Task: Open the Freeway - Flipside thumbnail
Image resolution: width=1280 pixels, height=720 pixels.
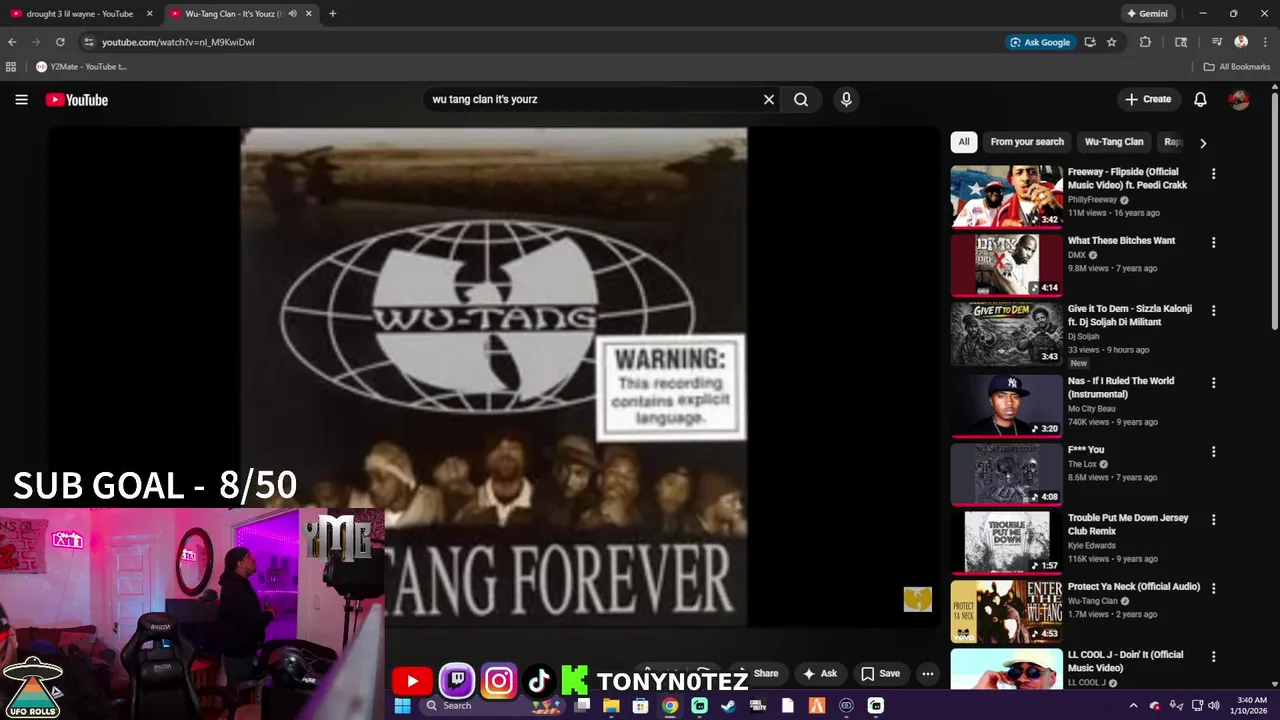Action: coord(1006,196)
